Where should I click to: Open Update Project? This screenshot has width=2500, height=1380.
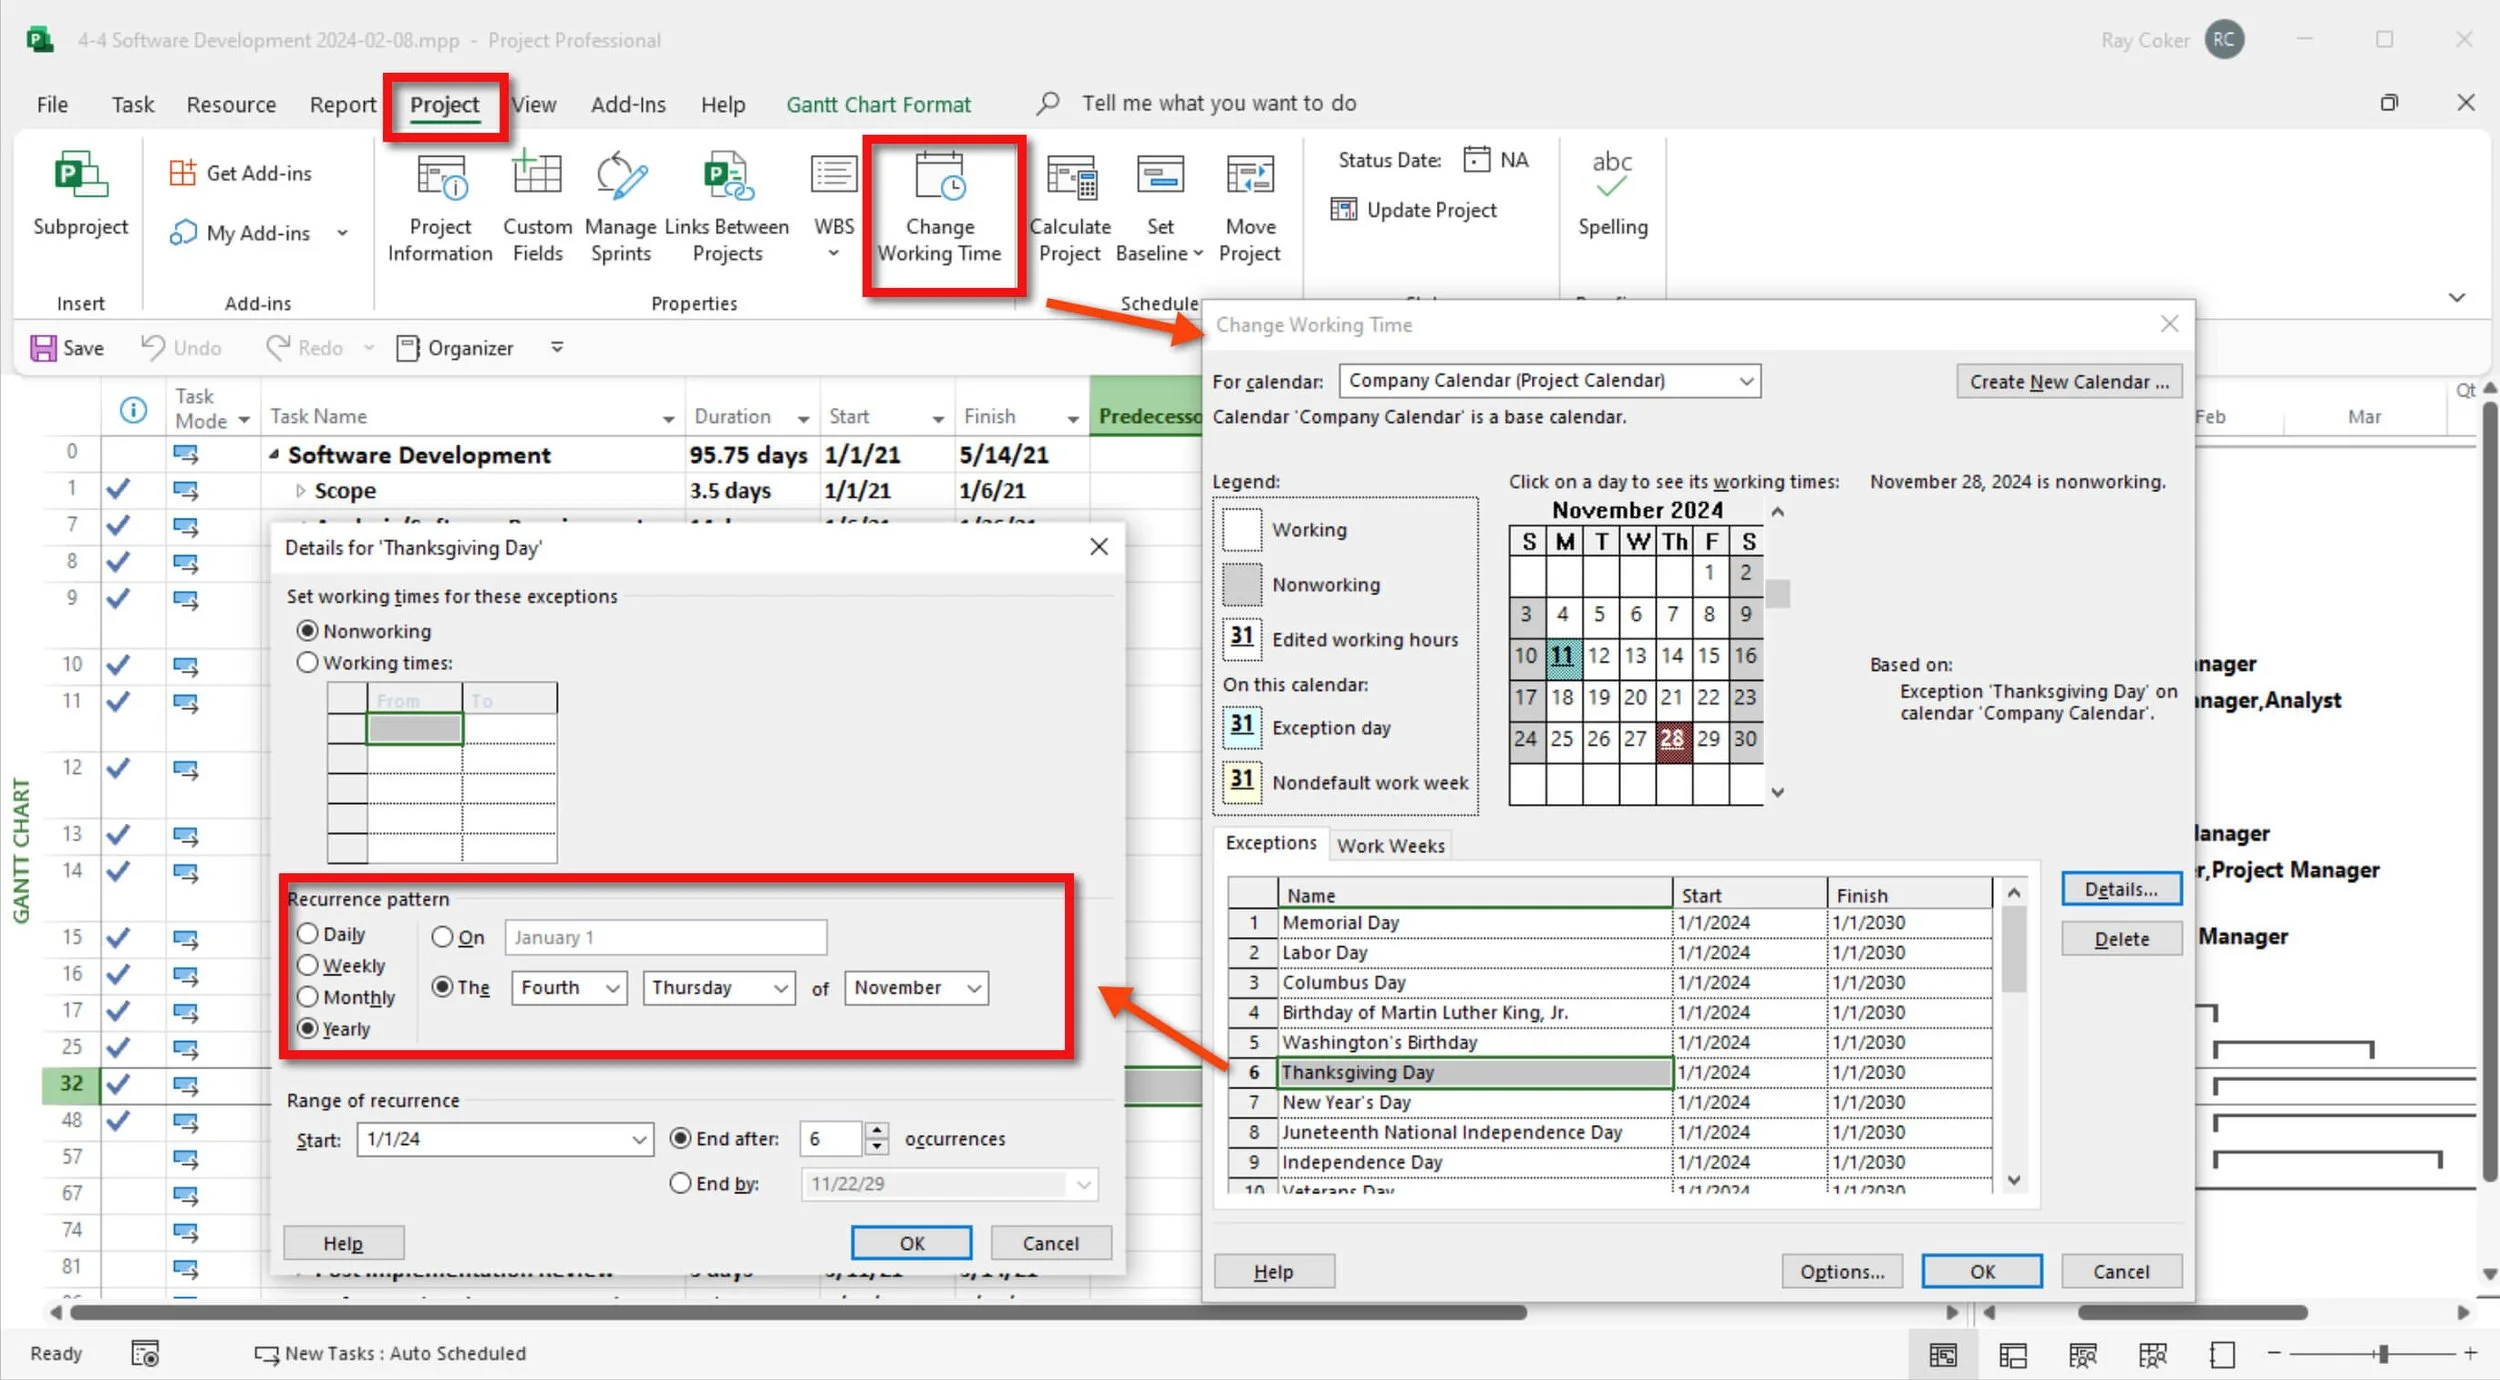(x=1414, y=210)
